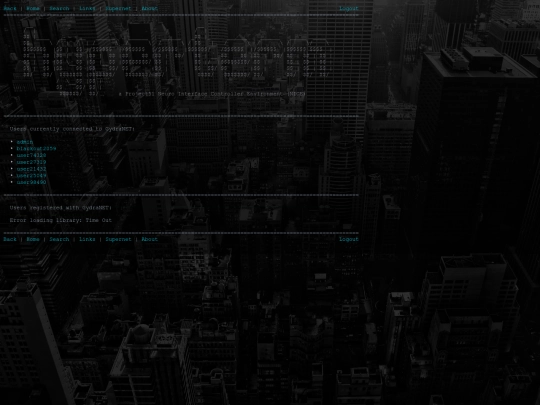Click the 'Users currently connected to CydraNET:' heading
Screen dimensions: 540x405
(x=72, y=129)
